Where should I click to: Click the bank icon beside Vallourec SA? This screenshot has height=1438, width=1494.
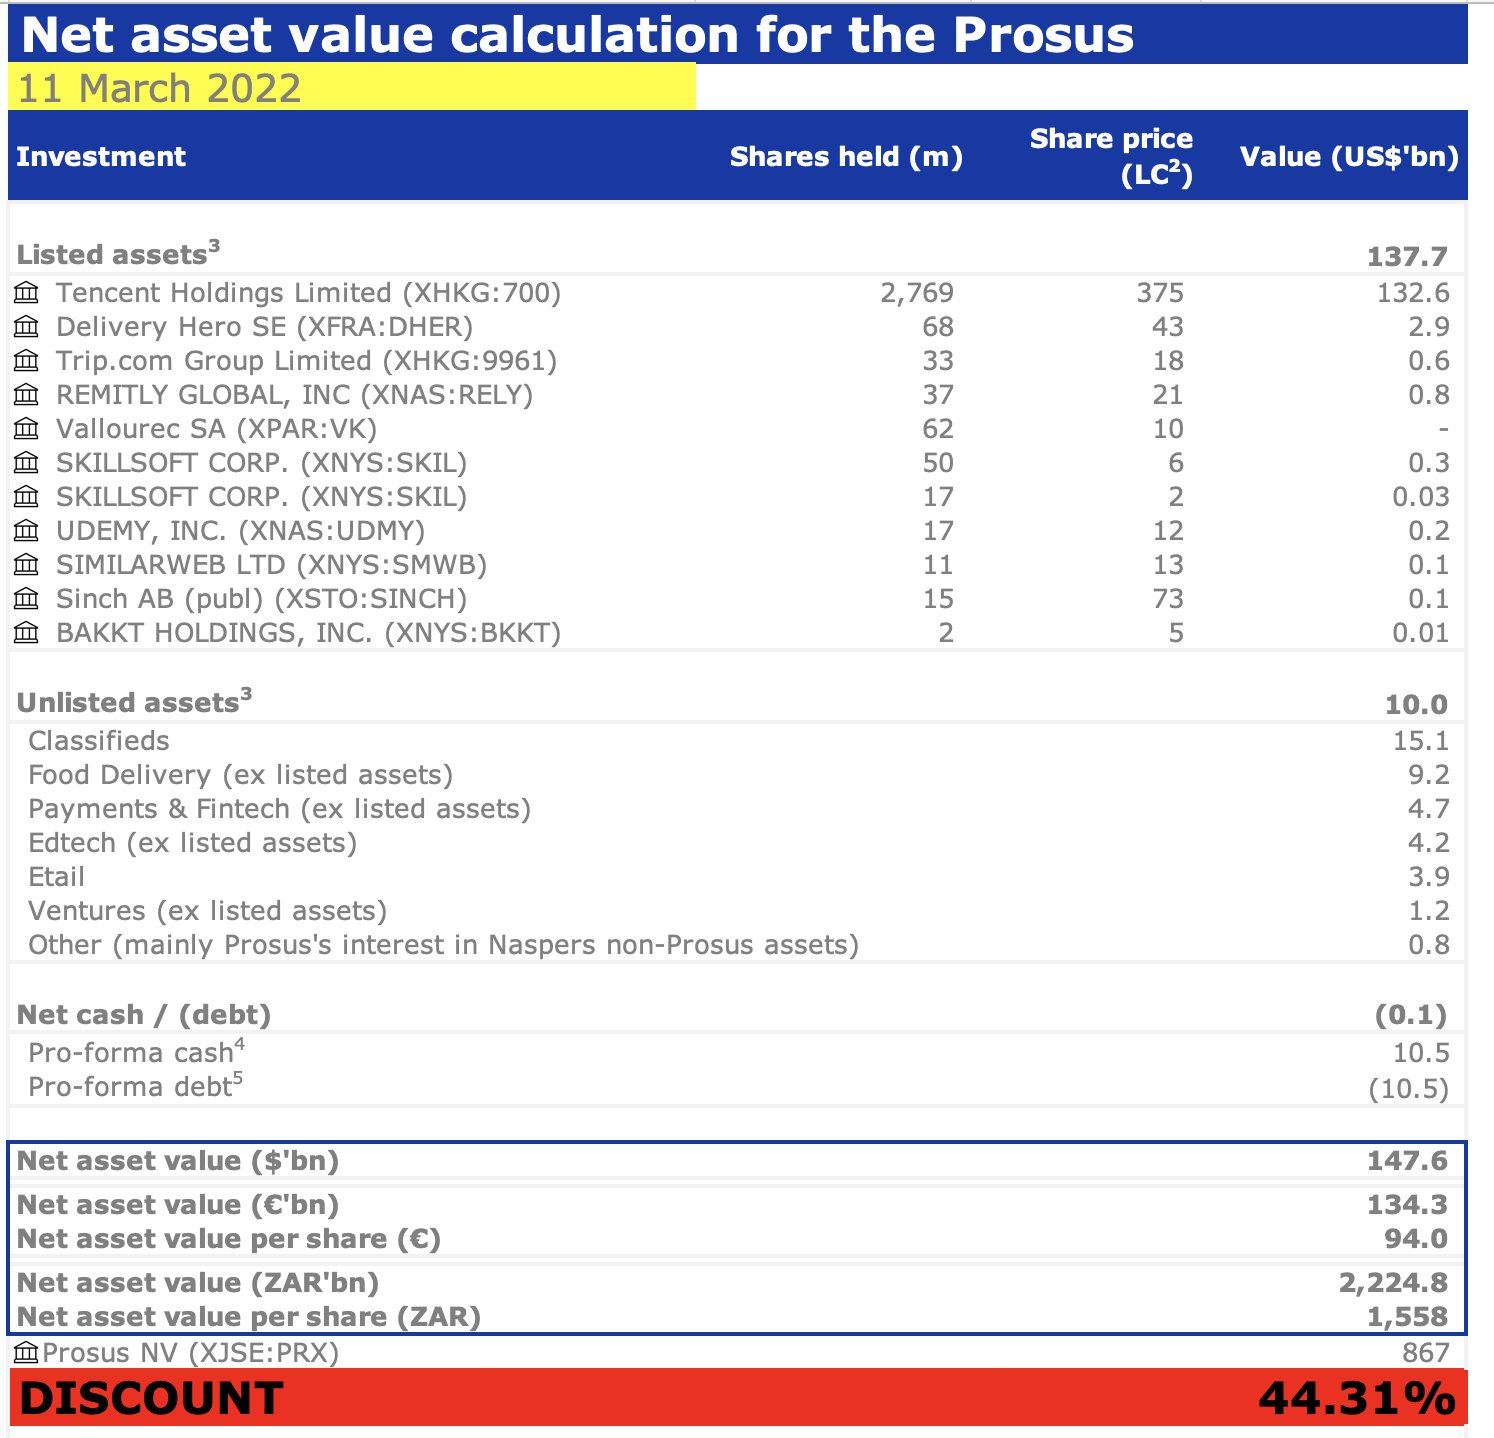pyautogui.click(x=27, y=429)
